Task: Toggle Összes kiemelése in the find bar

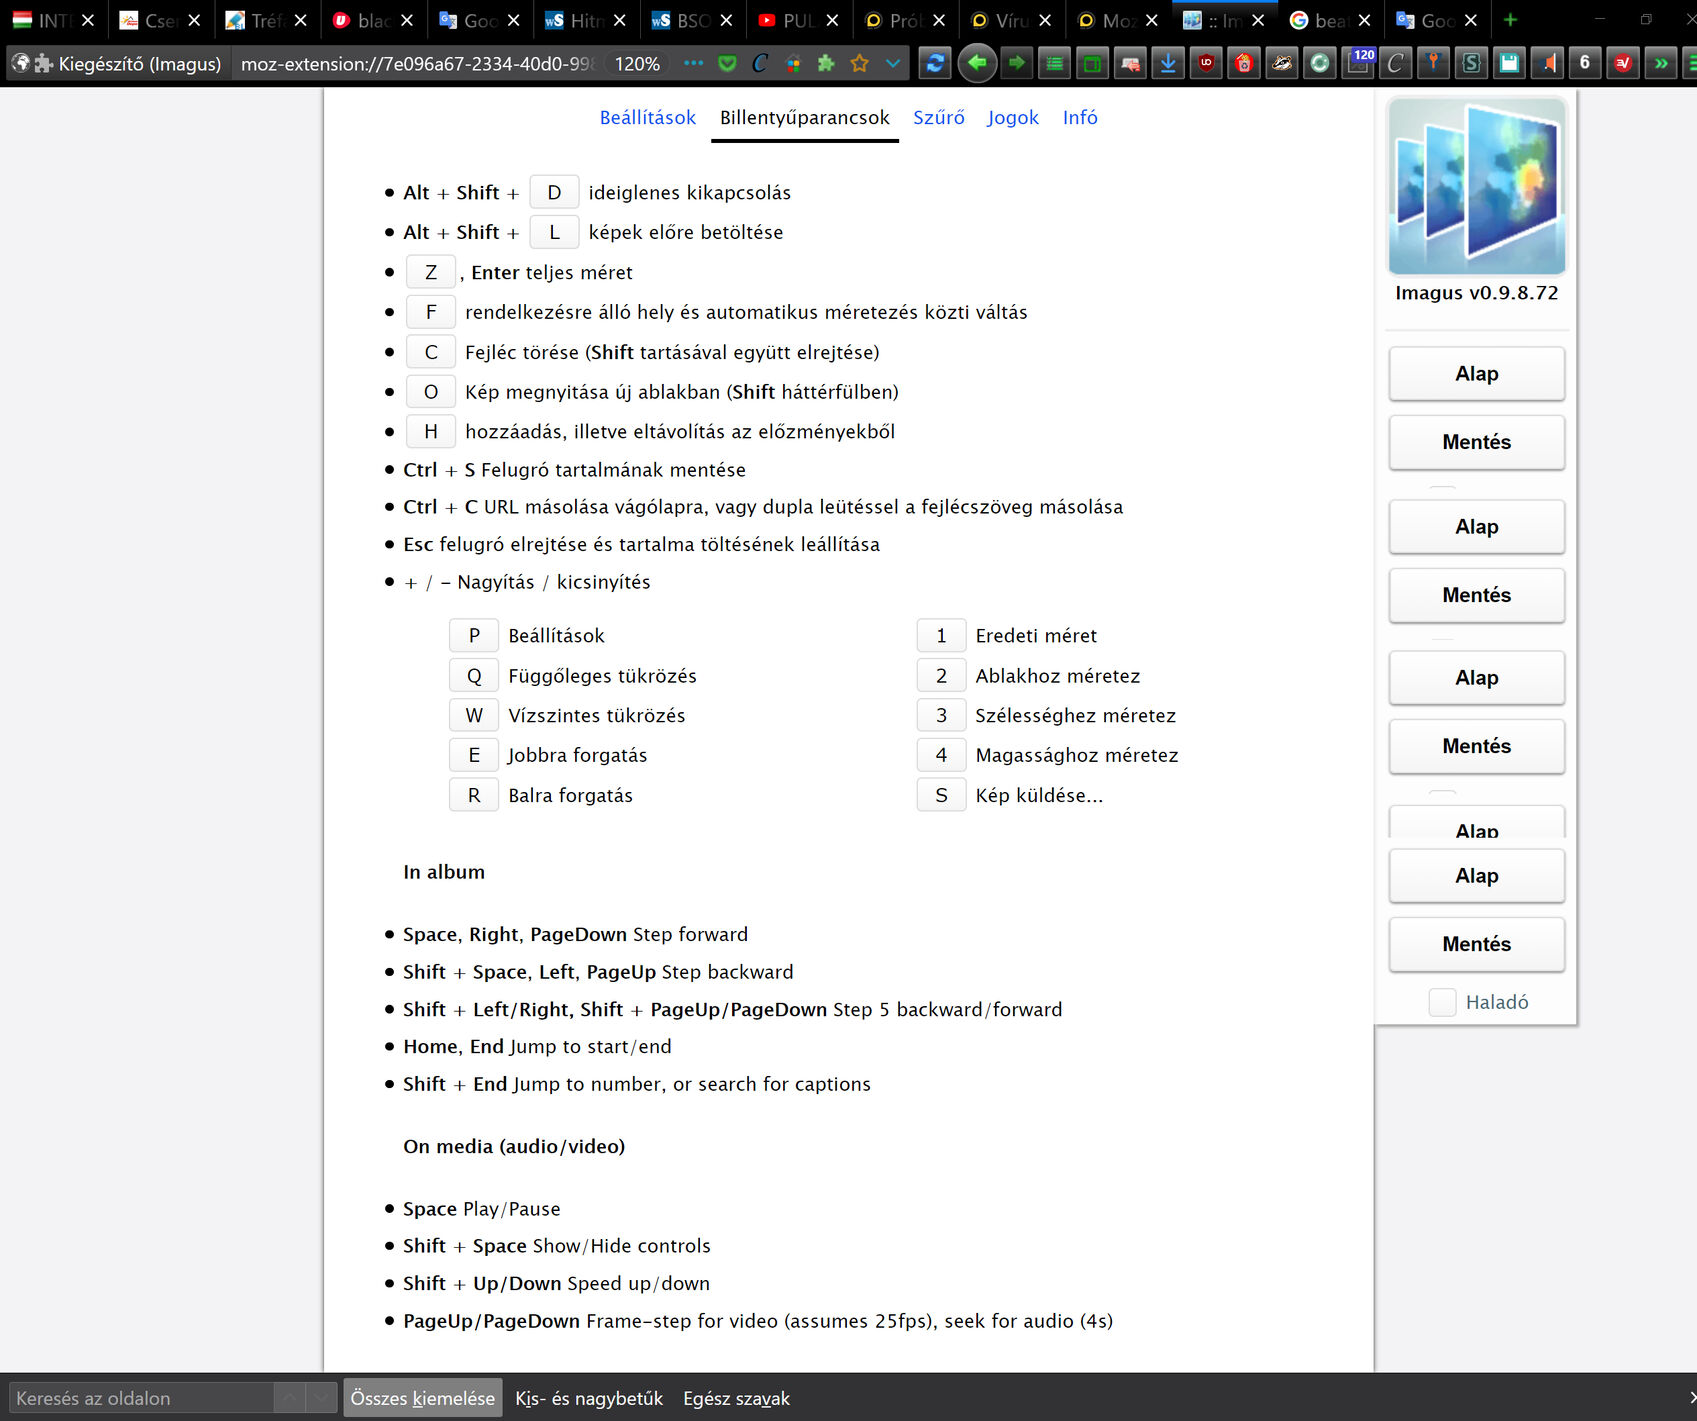Action: click(422, 1398)
